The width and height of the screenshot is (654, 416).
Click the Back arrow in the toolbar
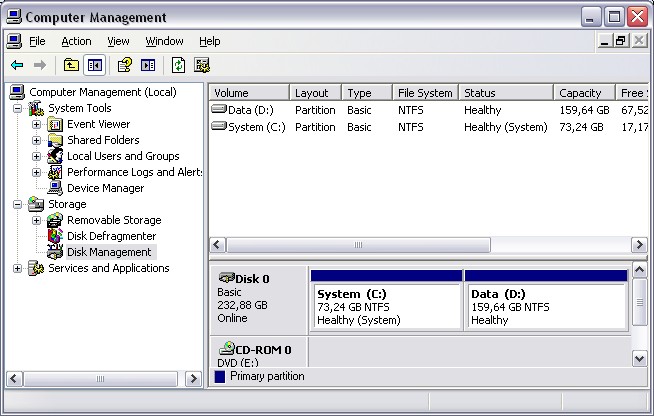tap(17, 65)
